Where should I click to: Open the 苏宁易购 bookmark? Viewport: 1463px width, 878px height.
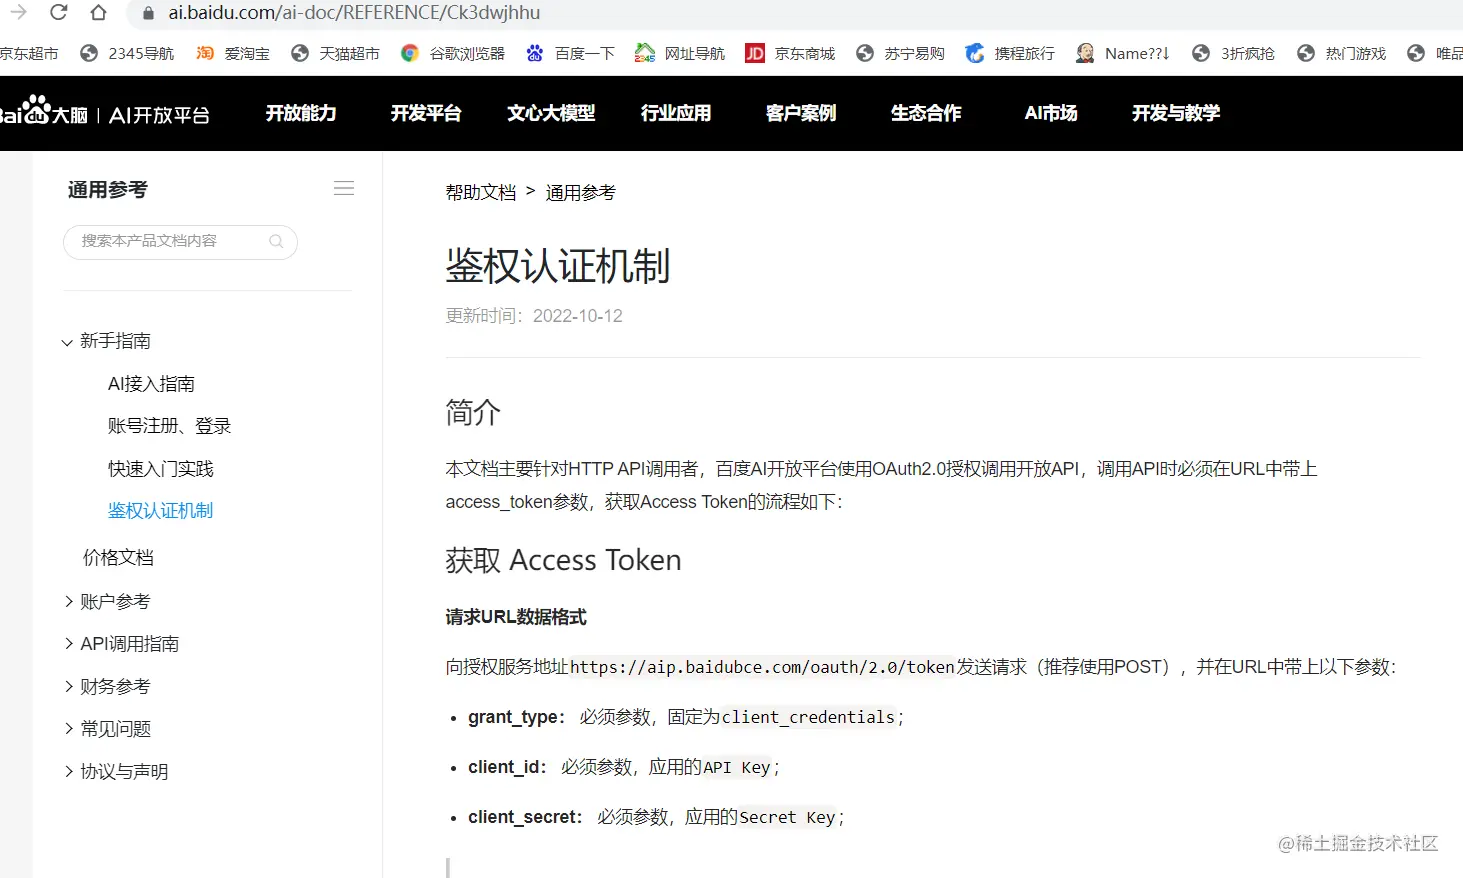[900, 53]
